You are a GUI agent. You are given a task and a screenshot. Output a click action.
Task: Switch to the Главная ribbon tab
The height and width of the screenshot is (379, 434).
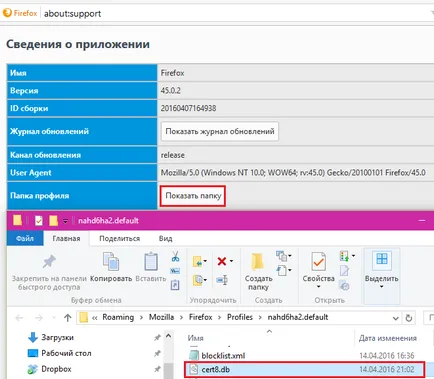(66, 238)
